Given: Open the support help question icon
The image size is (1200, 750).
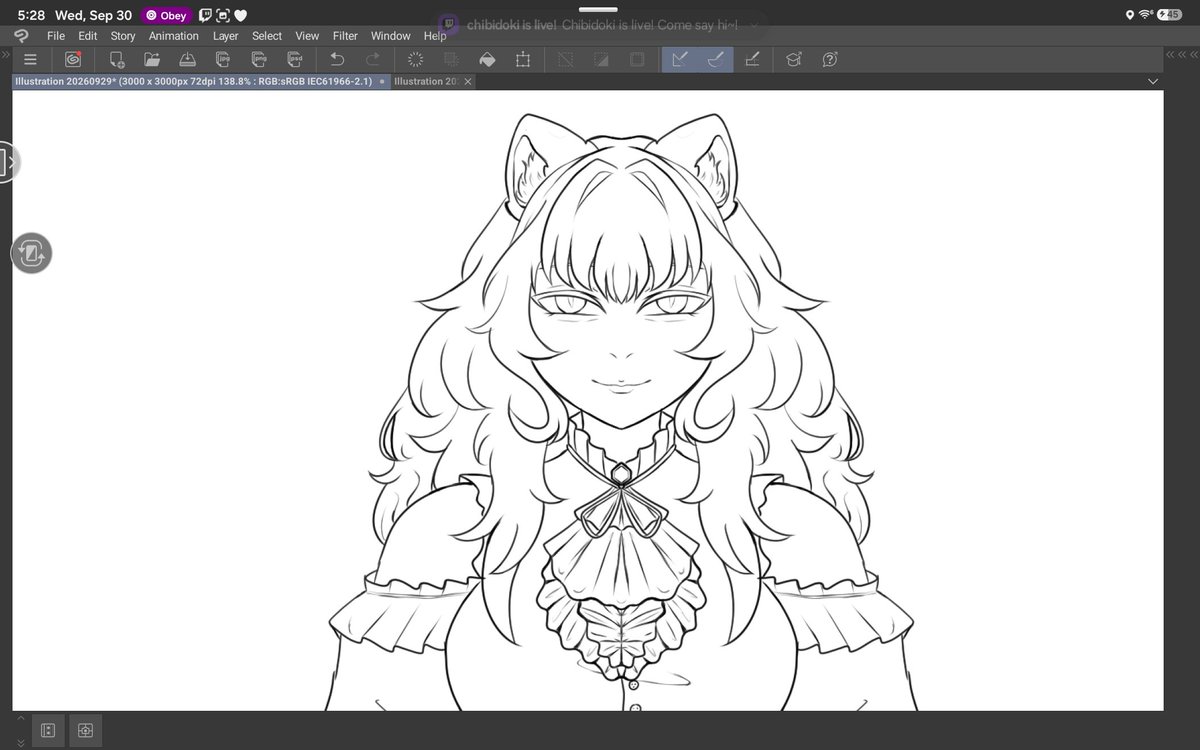Looking at the screenshot, I should point(830,59).
